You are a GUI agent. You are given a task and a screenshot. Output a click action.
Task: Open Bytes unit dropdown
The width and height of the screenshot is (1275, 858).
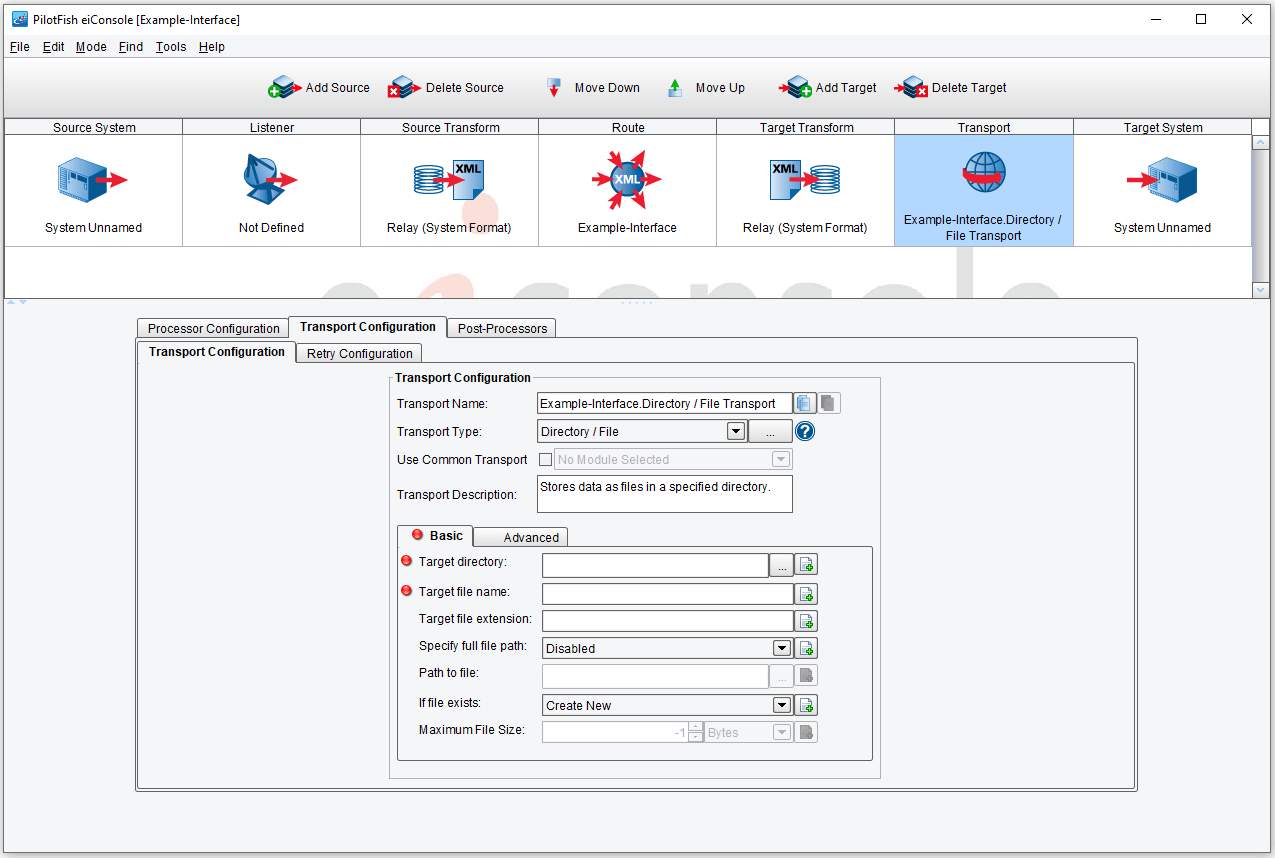tap(782, 732)
